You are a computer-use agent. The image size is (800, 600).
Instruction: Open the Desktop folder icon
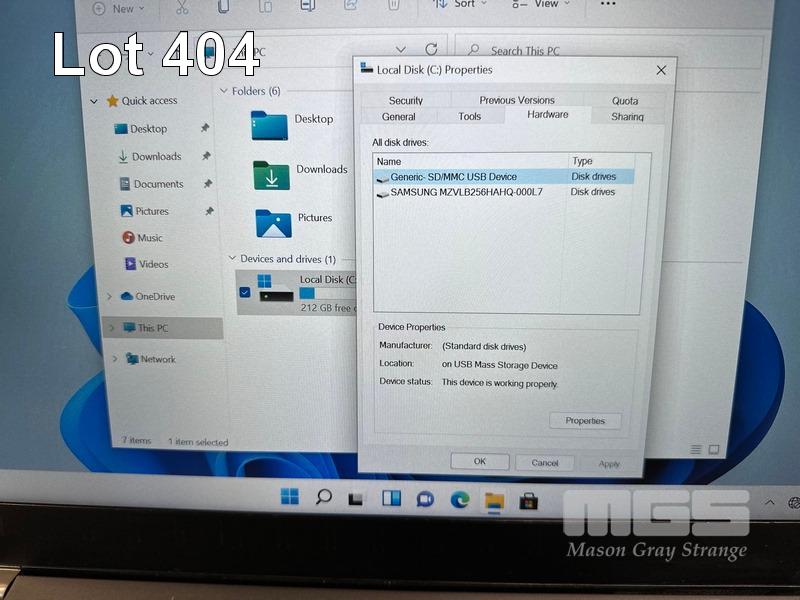pos(269,125)
